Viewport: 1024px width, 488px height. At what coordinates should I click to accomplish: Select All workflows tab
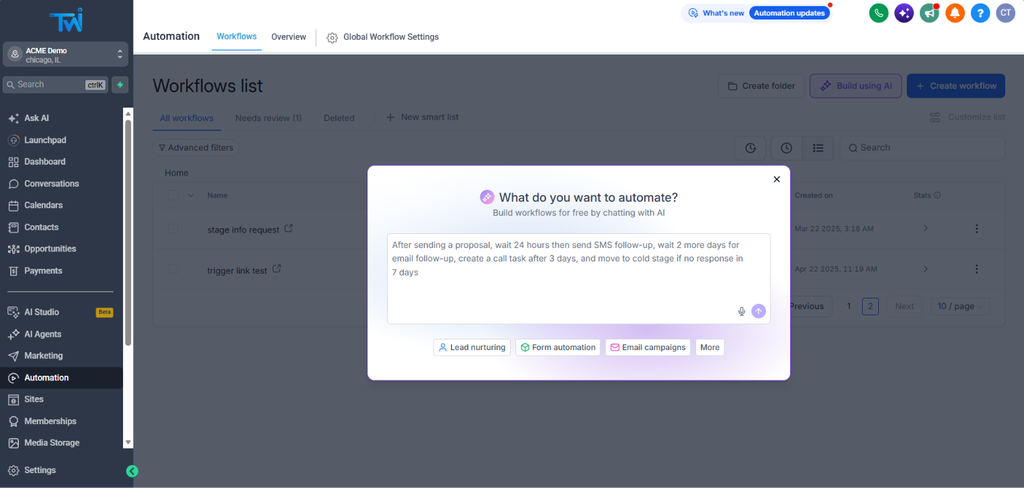(187, 118)
